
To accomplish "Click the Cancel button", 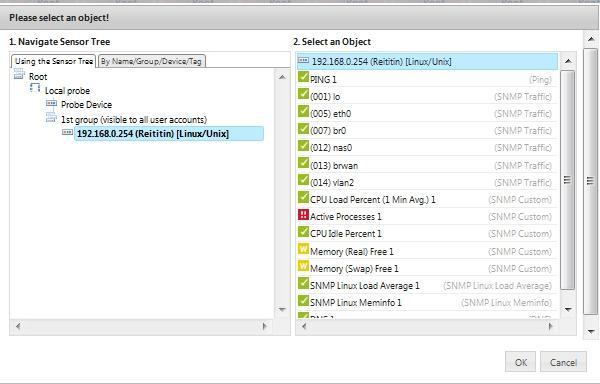I will [x=563, y=362].
